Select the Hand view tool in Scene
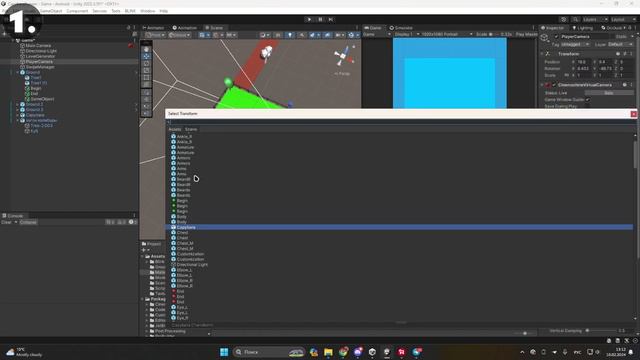This screenshot has height=360, width=640. [146, 49]
